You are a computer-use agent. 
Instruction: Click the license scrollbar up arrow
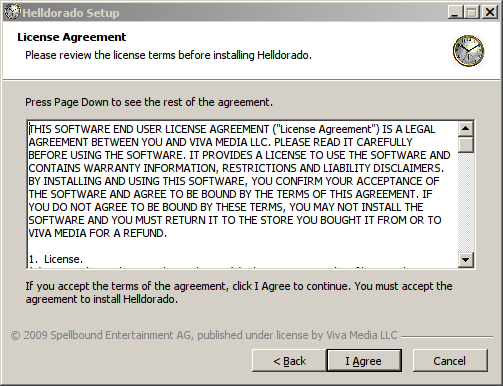point(466,129)
